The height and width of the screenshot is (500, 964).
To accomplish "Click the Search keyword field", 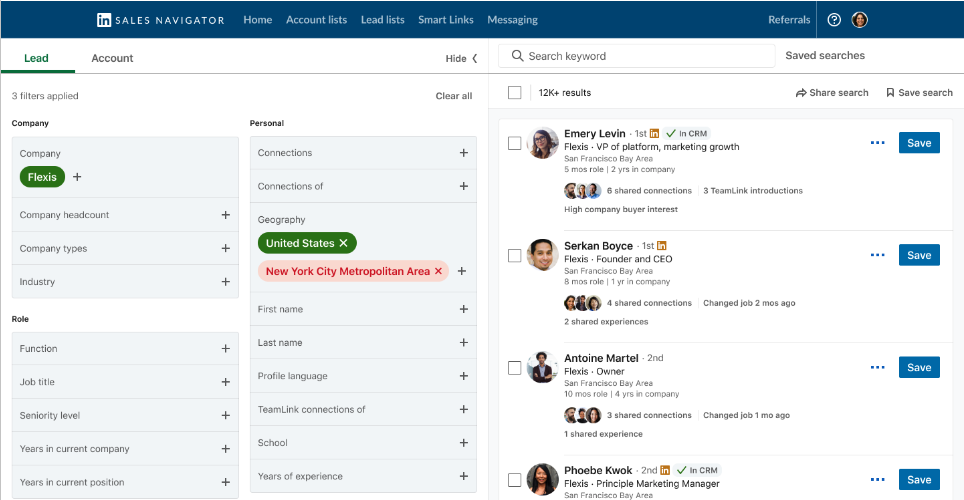I will click(636, 56).
